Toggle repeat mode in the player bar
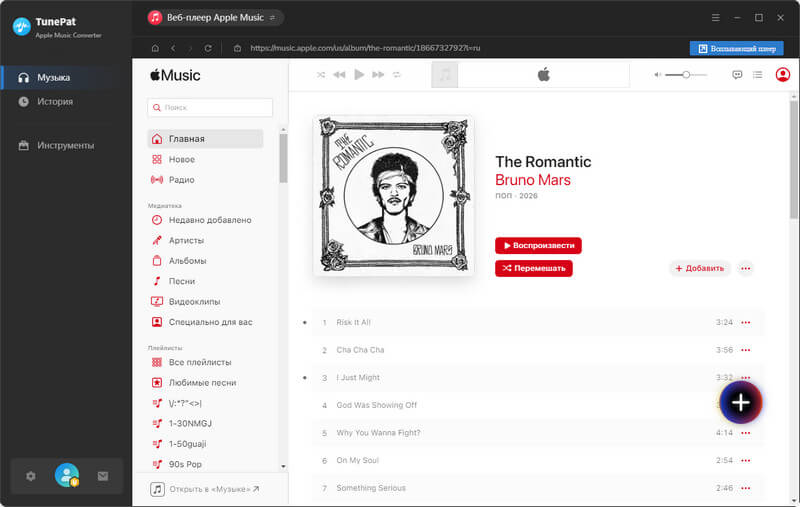 tap(397, 75)
